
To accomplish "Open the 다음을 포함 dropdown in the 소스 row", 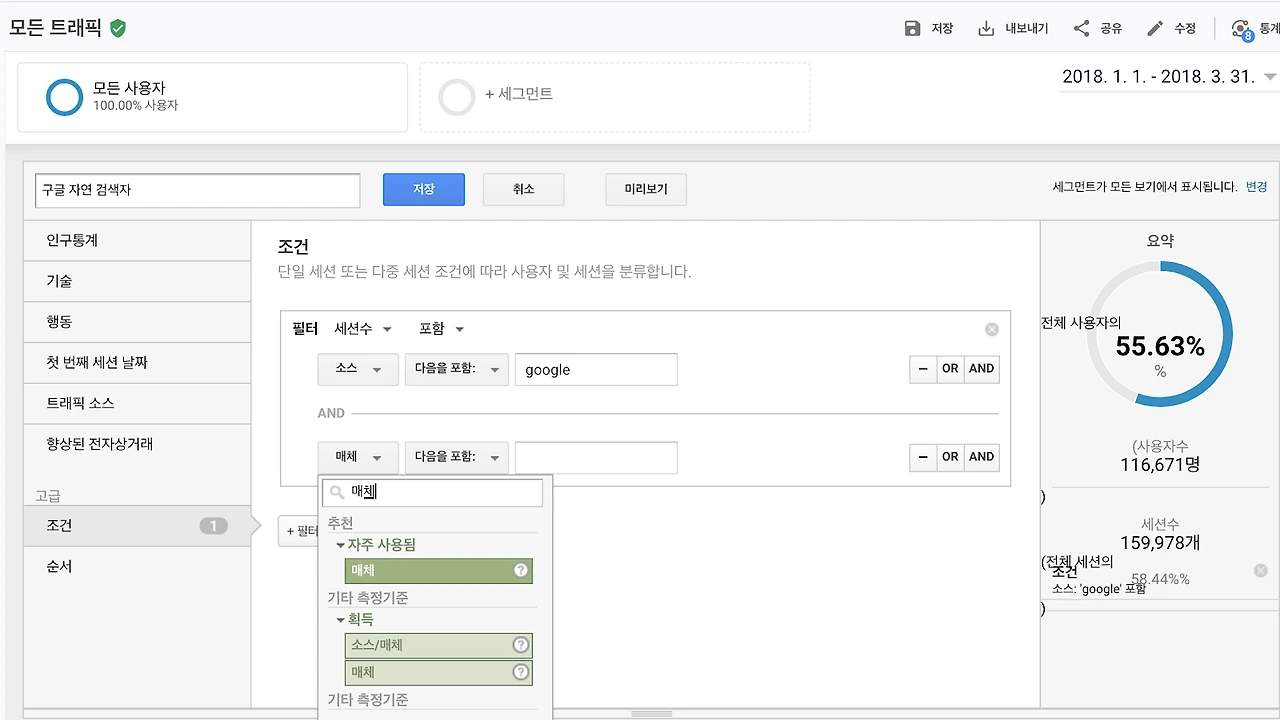I will [457, 369].
